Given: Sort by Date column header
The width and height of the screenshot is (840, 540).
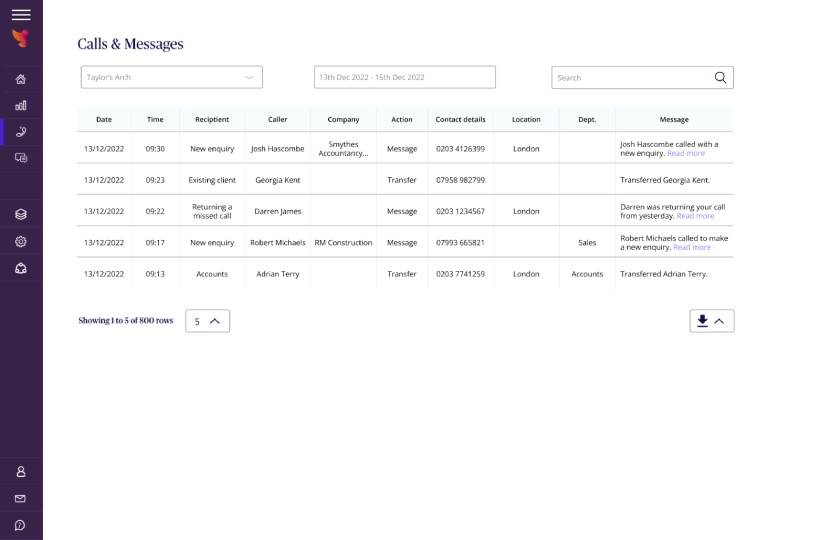Looking at the screenshot, I should tap(104, 119).
